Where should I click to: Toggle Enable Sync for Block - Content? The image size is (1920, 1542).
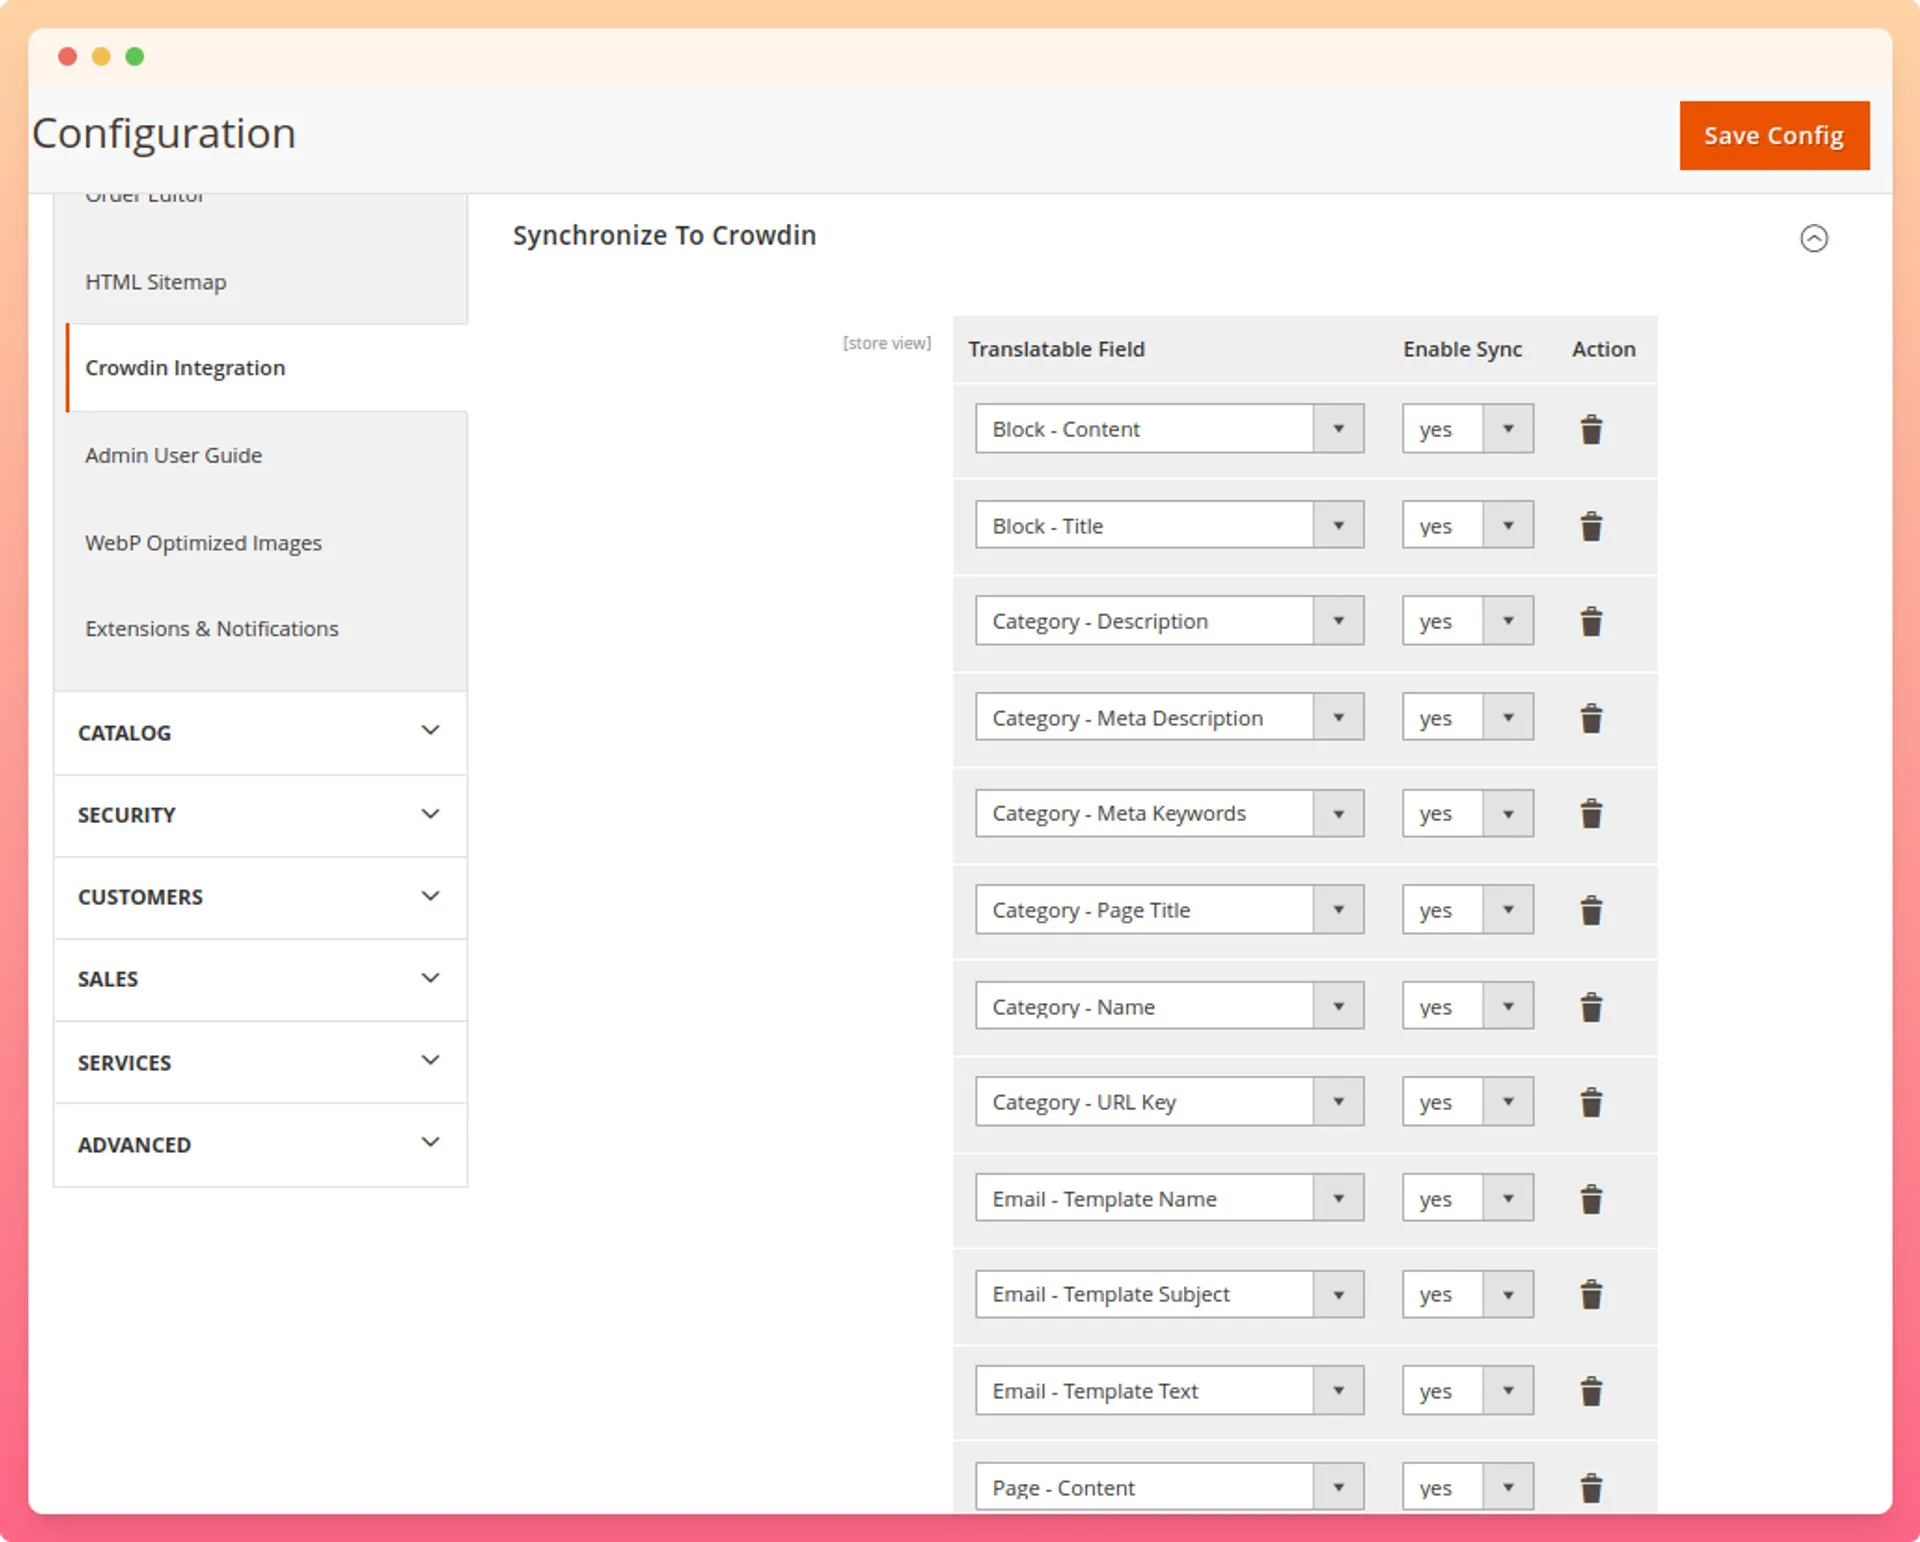1467,429
